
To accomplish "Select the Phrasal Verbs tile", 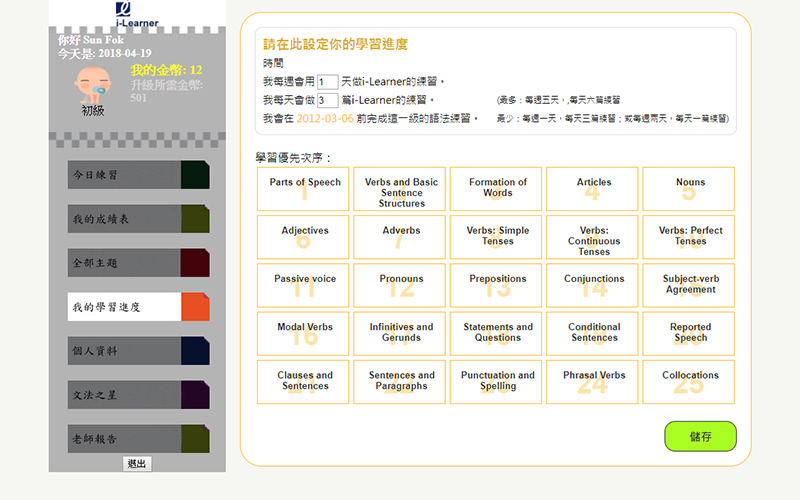I will click(592, 382).
